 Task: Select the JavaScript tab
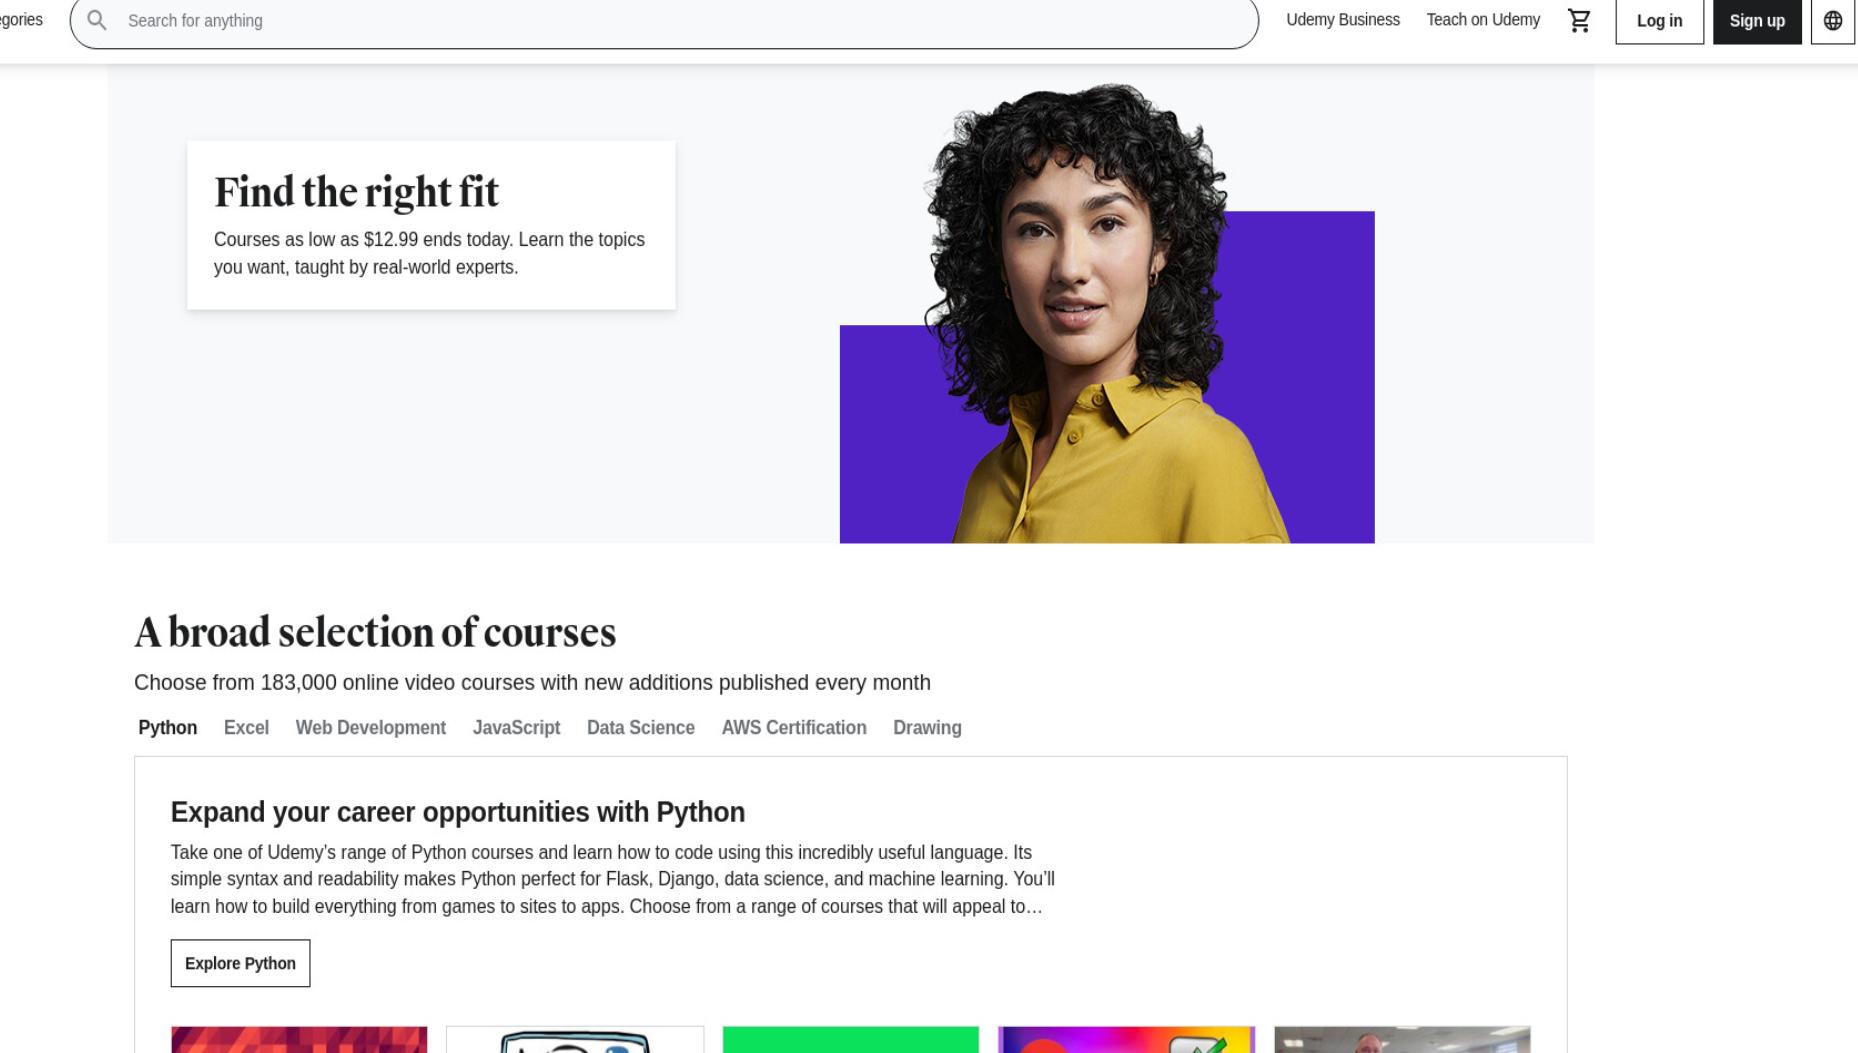coord(516,728)
